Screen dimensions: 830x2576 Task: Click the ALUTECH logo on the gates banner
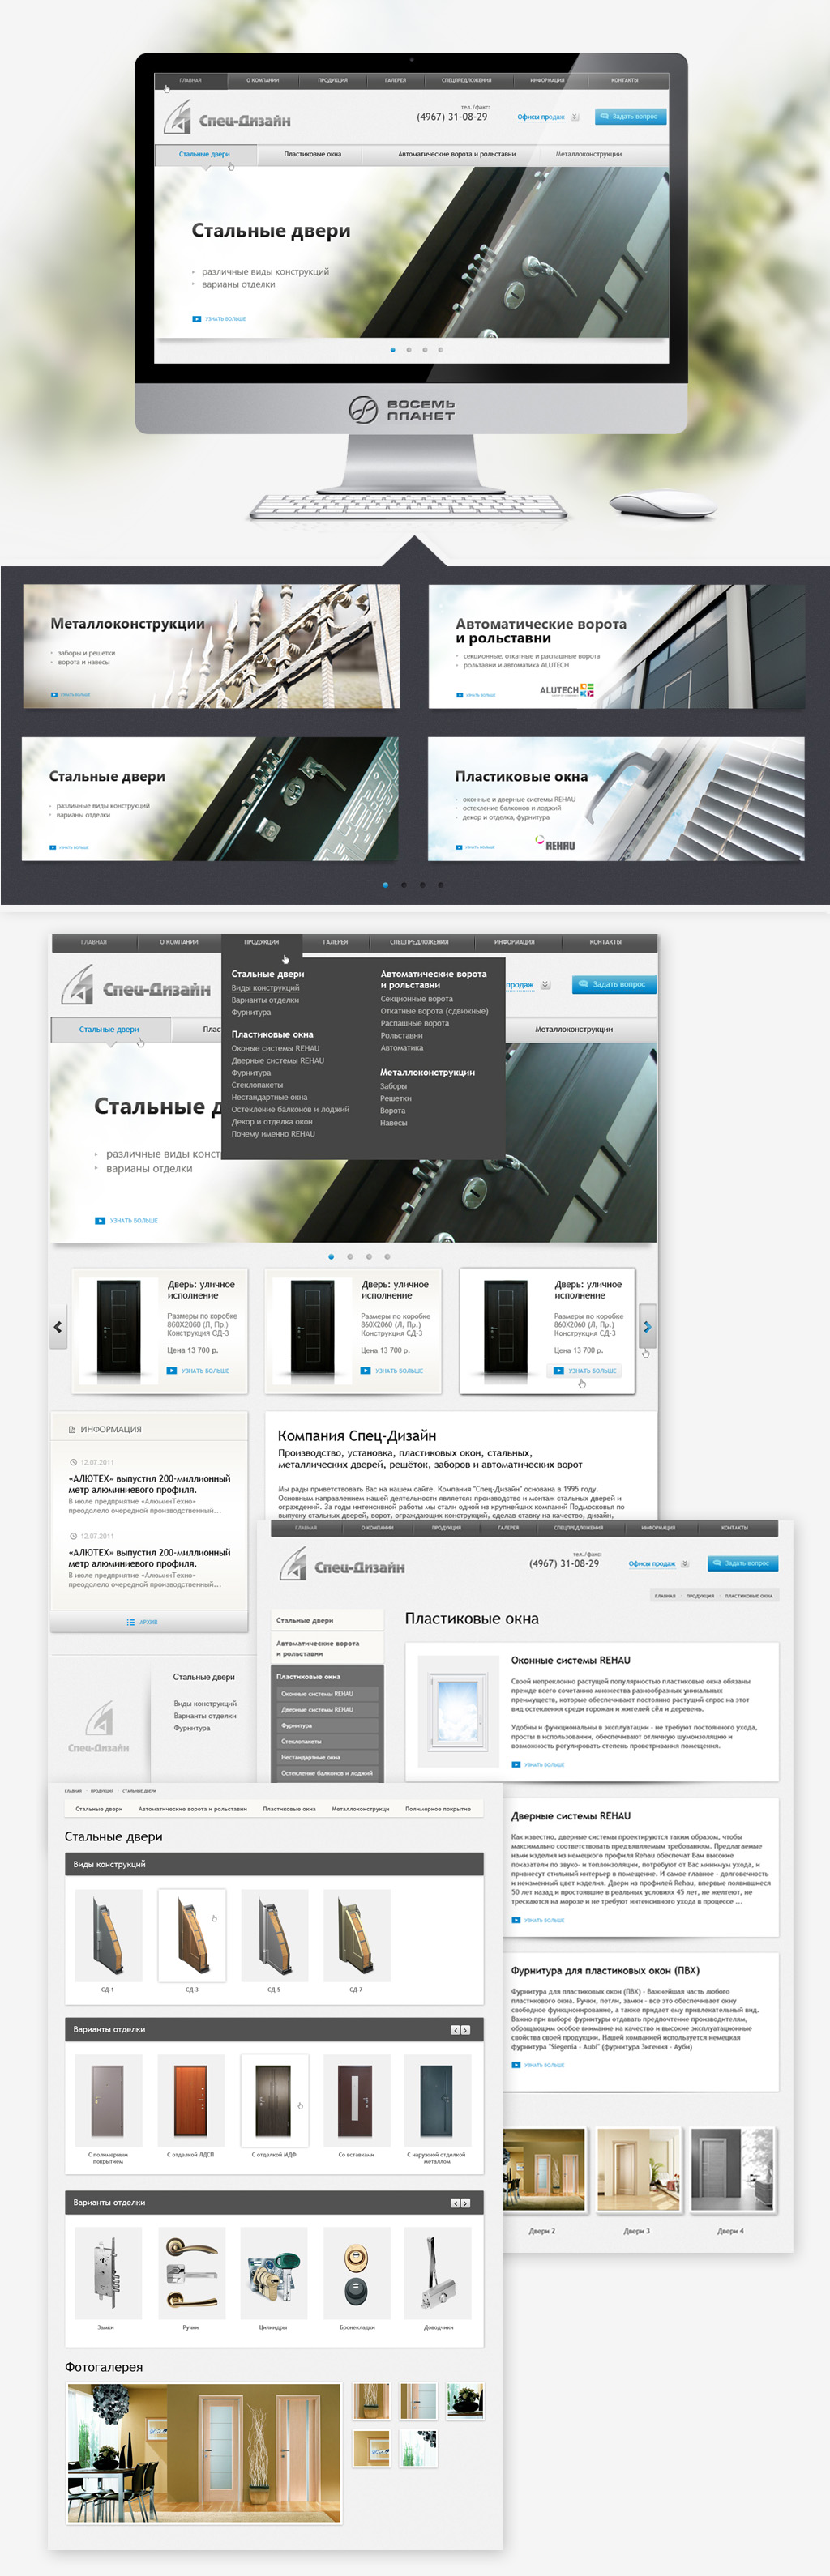[566, 690]
